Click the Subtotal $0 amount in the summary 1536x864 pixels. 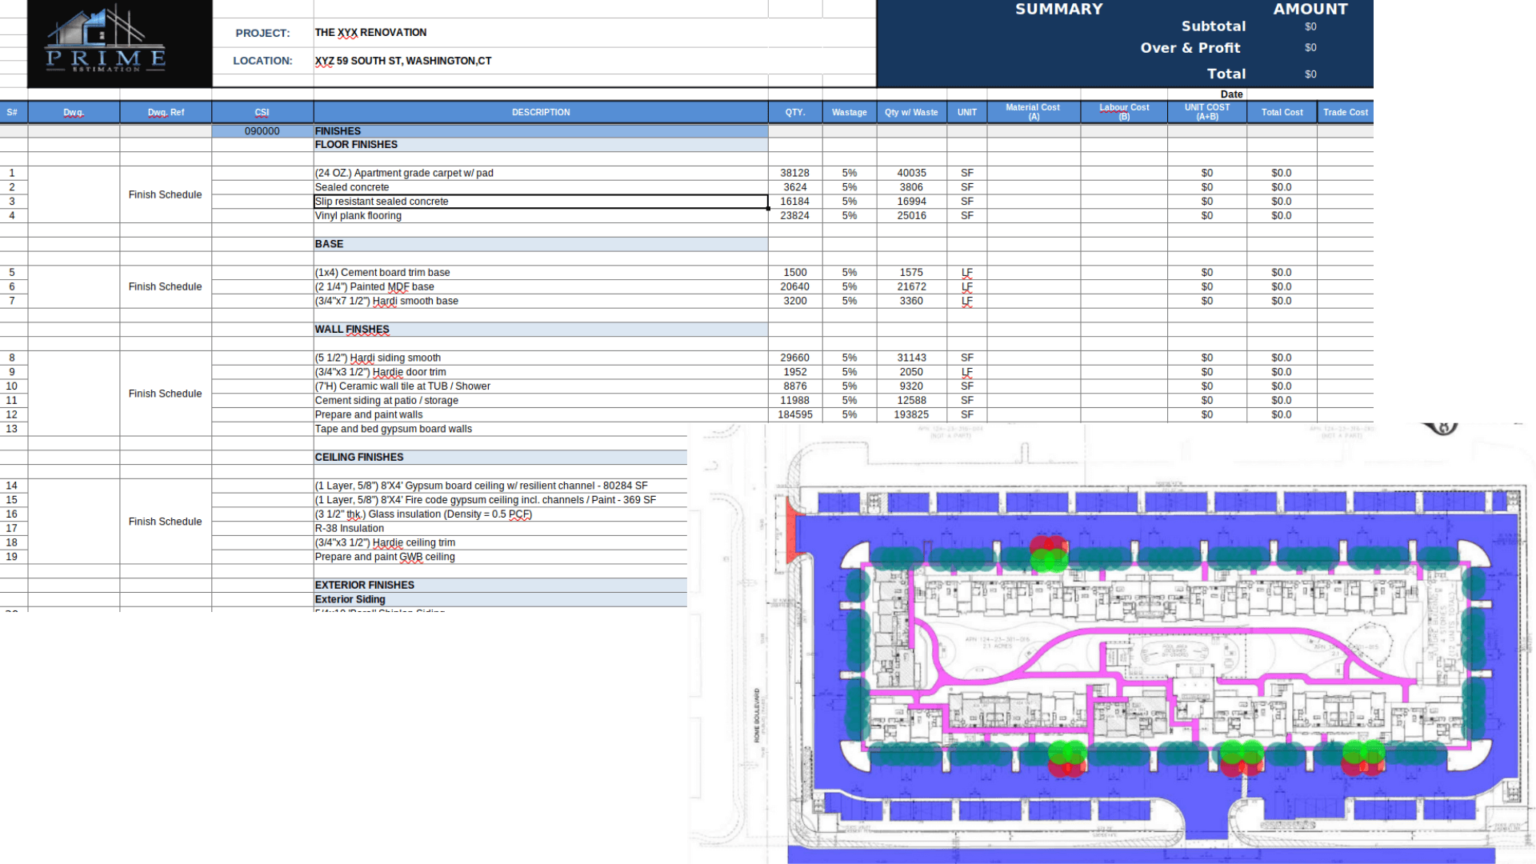[1310, 27]
